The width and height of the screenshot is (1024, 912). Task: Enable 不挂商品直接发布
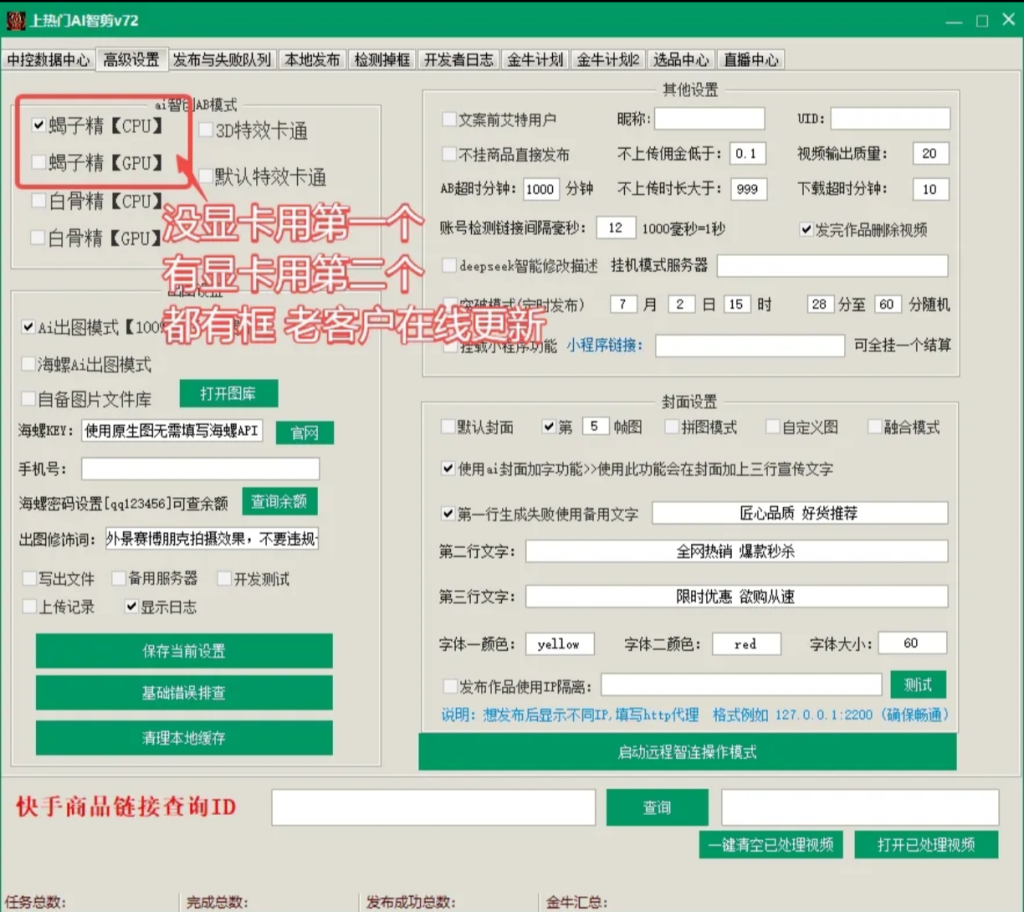(449, 154)
